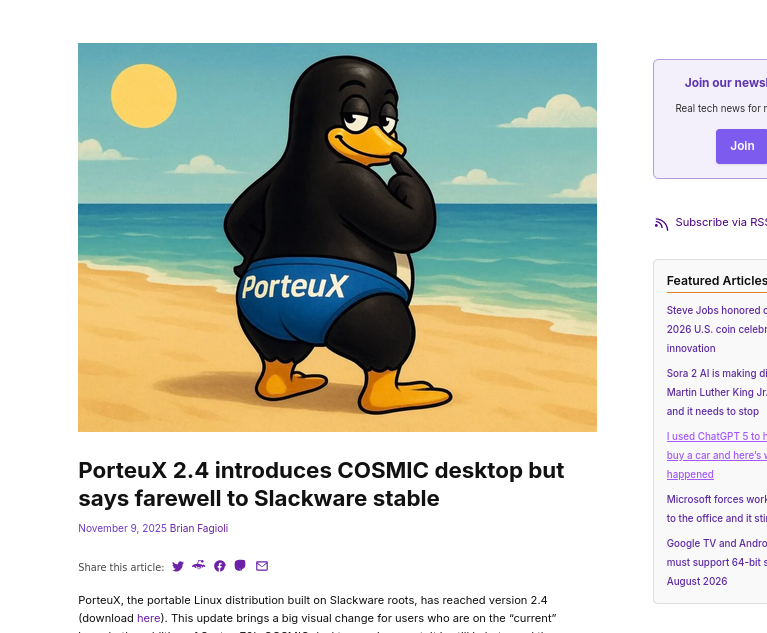Open 'I used ChatGPT 5' article
The image size is (767, 633).
click(716, 455)
